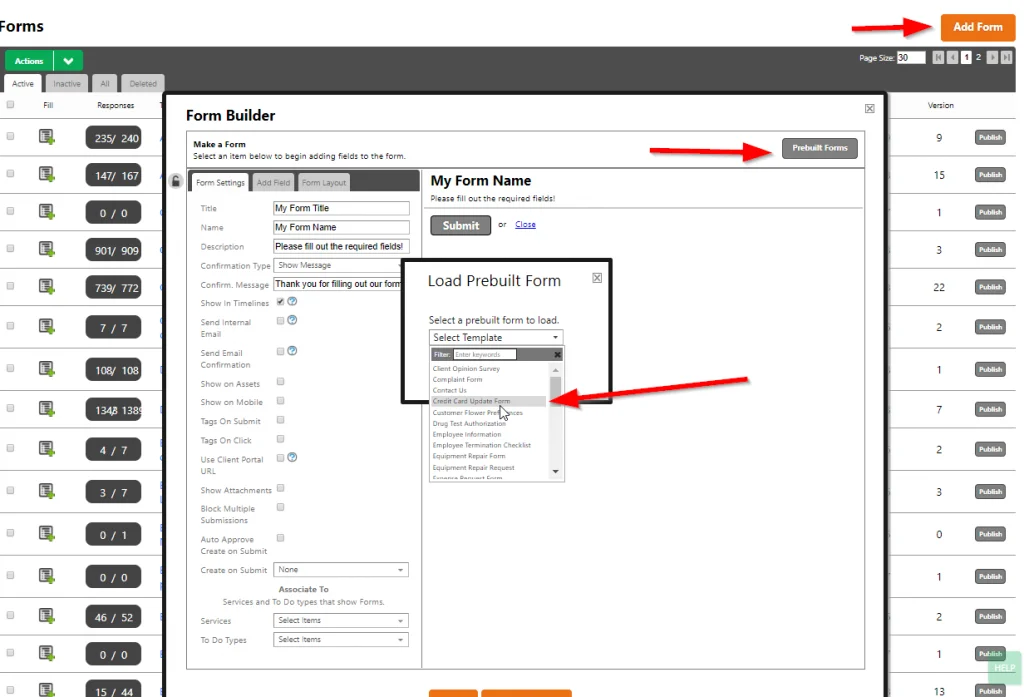Screen dimensions: 1024x697
Task: Select Credit Card Update Form template
Action: [x=471, y=401]
